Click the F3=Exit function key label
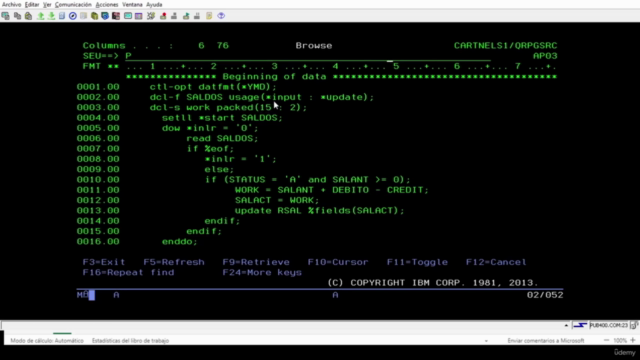The width and height of the screenshot is (640, 360). point(104,262)
